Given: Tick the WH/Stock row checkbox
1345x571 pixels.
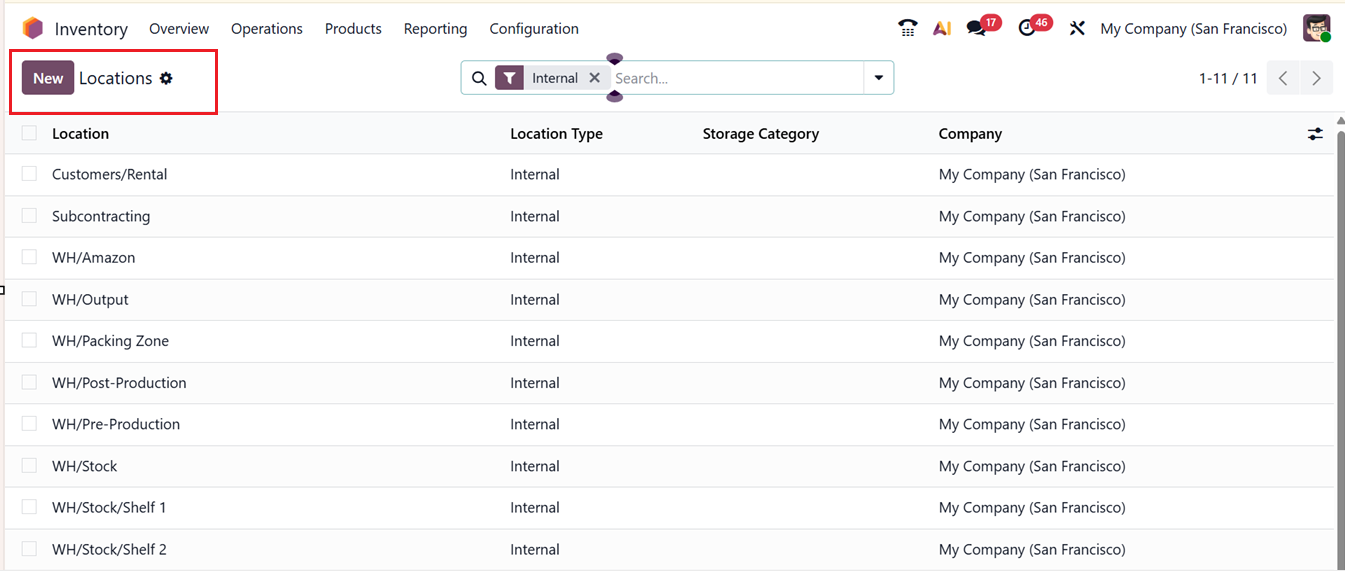Looking at the screenshot, I should (x=29, y=466).
